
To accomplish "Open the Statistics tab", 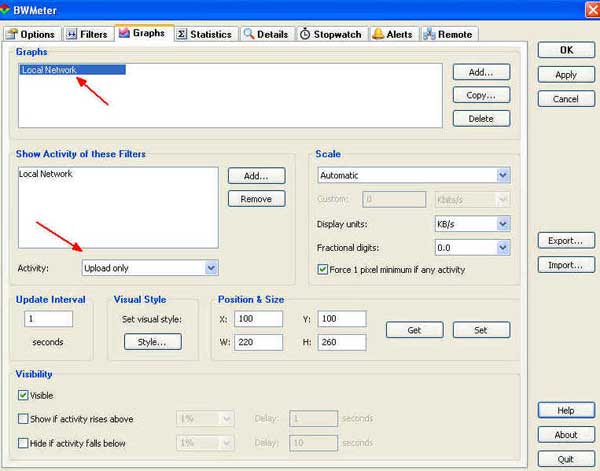I will [x=206, y=34].
